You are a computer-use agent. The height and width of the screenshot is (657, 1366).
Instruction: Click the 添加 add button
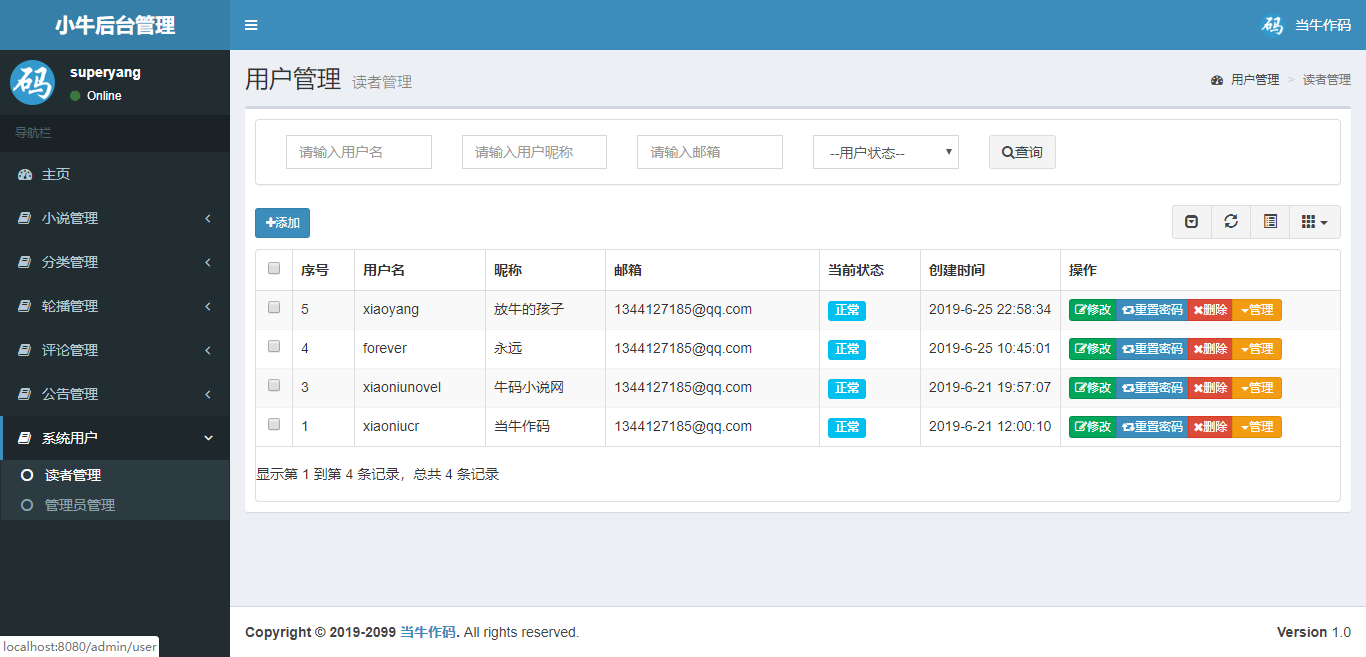(282, 223)
